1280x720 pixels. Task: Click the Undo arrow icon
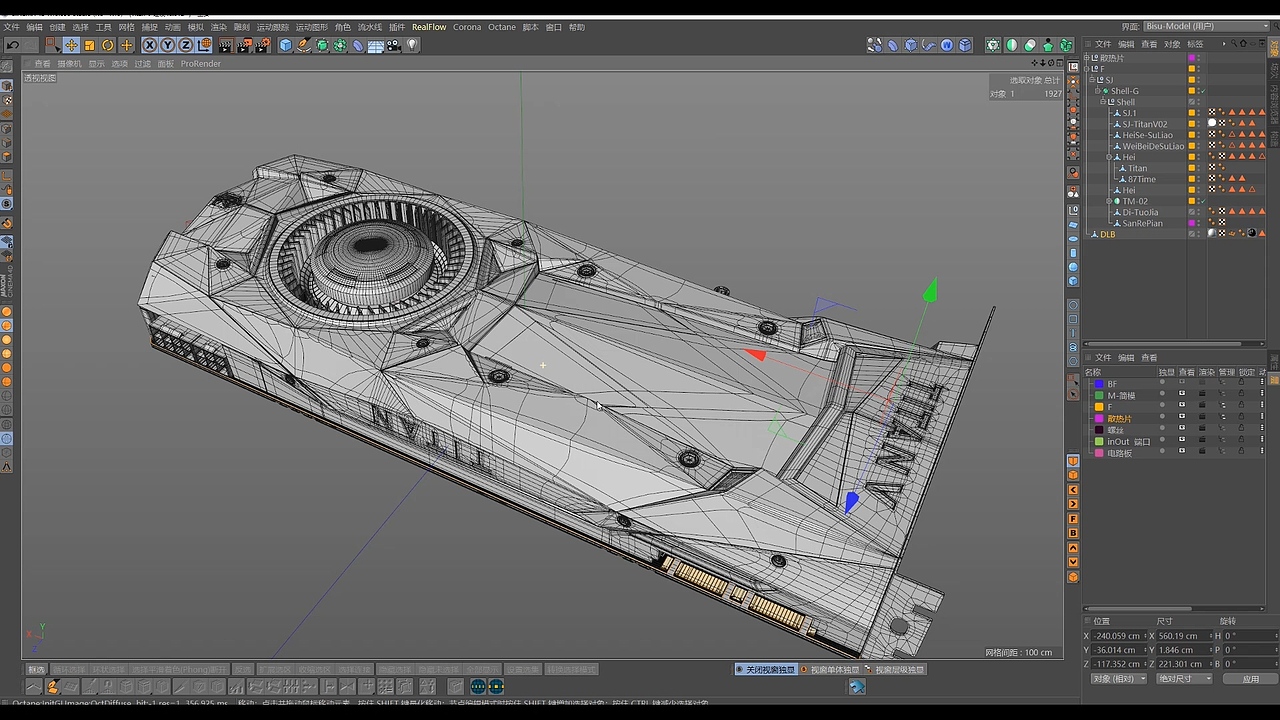coord(13,45)
